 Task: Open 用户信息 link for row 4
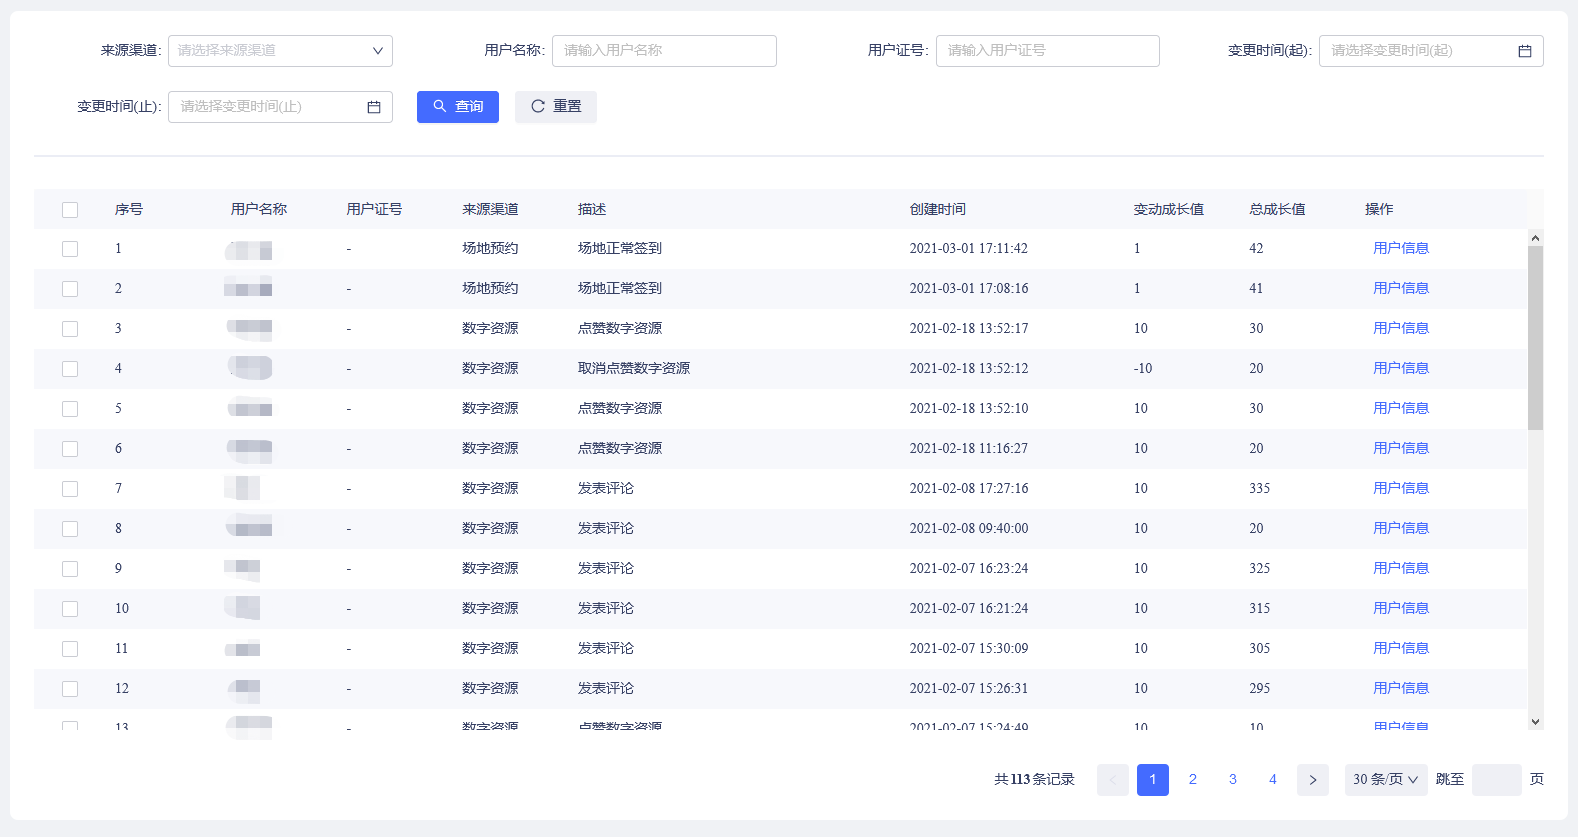pyautogui.click(x=1401, y=369)
